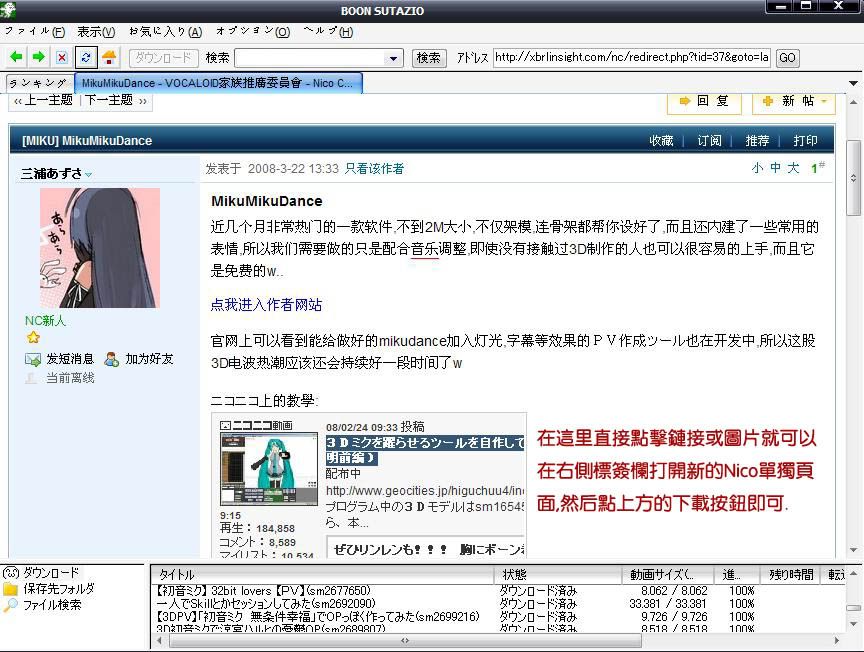Sort by the 動画サイズ column header
This screenshot has width=864, height=652.
[x=668, y=575]
